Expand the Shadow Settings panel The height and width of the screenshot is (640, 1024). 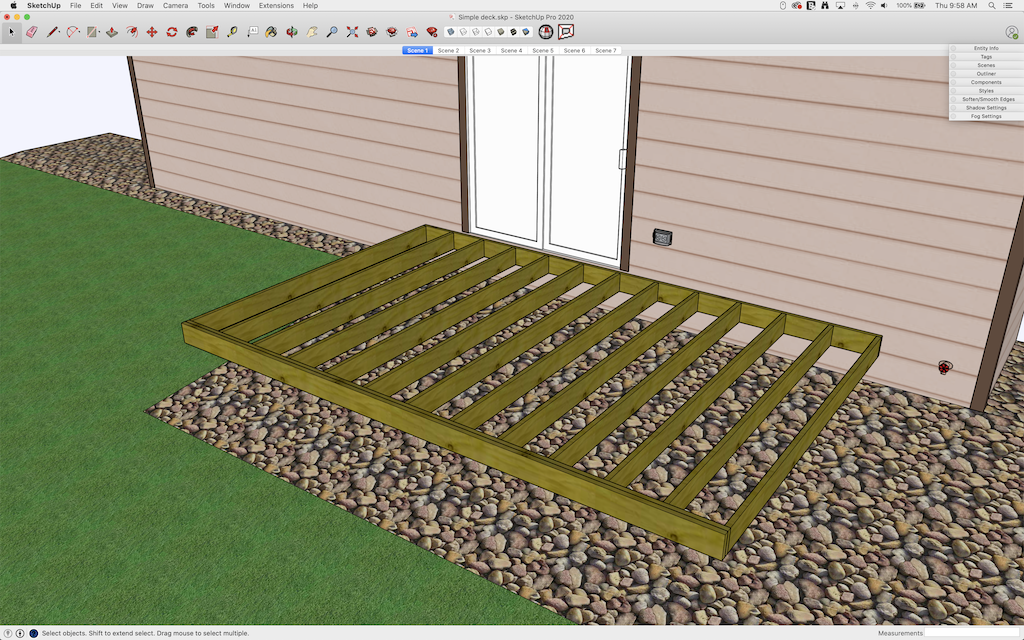(986, 108)
